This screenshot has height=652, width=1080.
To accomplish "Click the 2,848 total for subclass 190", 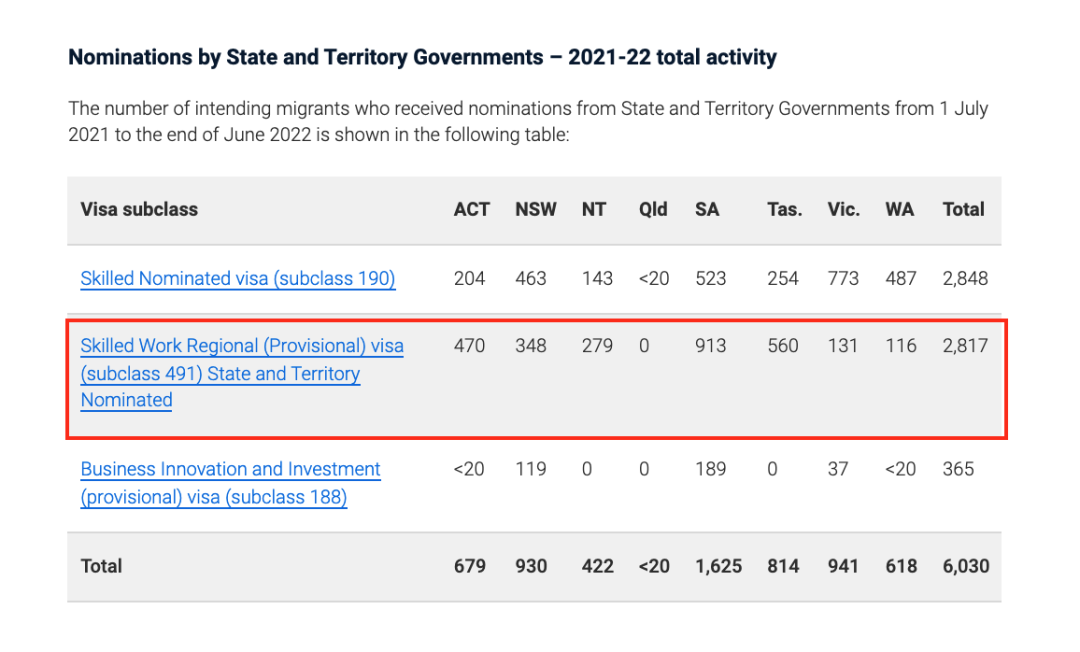I will click(965, 279).
